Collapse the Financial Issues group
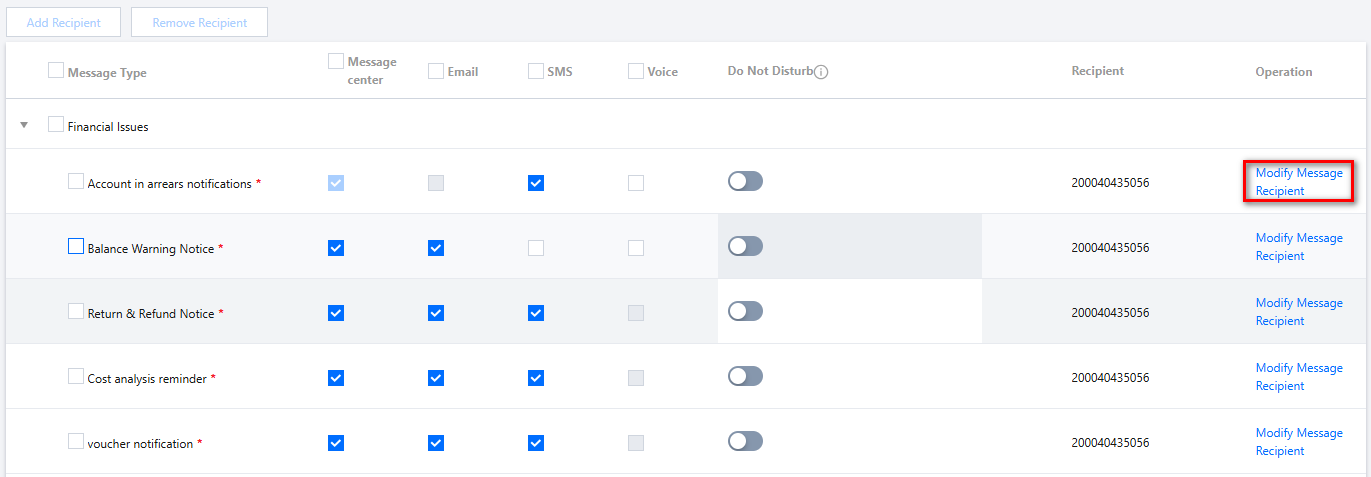Image resolution: width=1371 pixels, height=477 pixels. click(x=24, y=125)
